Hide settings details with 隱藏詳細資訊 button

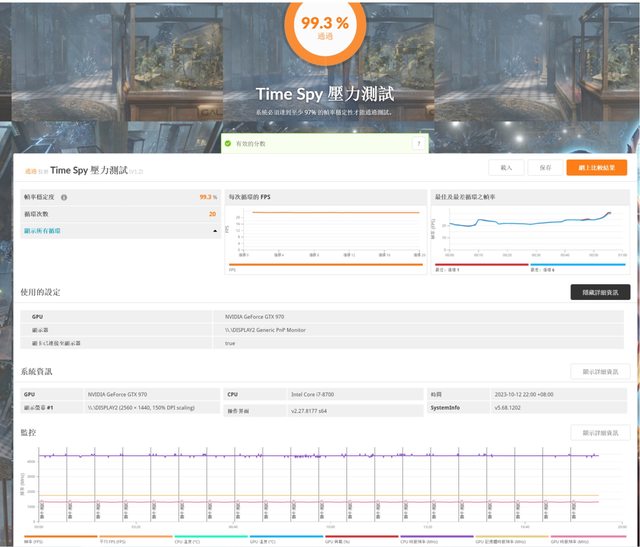coord(600,292)
